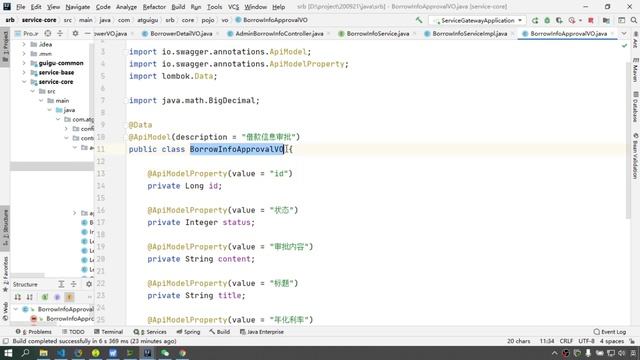Expand all nodes in the Structure panel
This screenshot has height=360, width=640.
(x=61, y=284)
